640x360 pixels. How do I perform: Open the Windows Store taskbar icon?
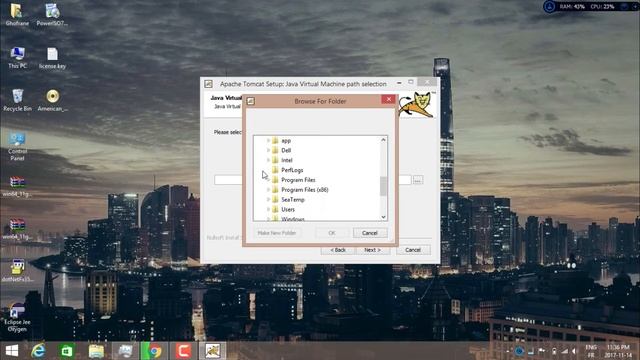(x=67, y=351)
